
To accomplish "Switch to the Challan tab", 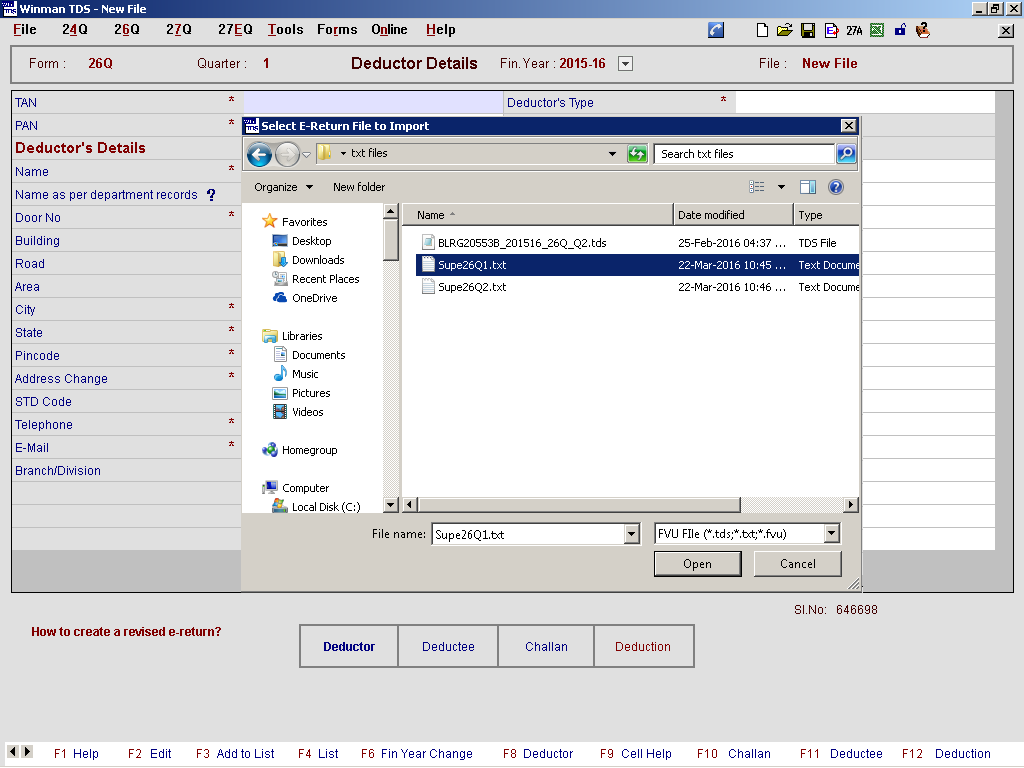I will click(x=546, y=647).
